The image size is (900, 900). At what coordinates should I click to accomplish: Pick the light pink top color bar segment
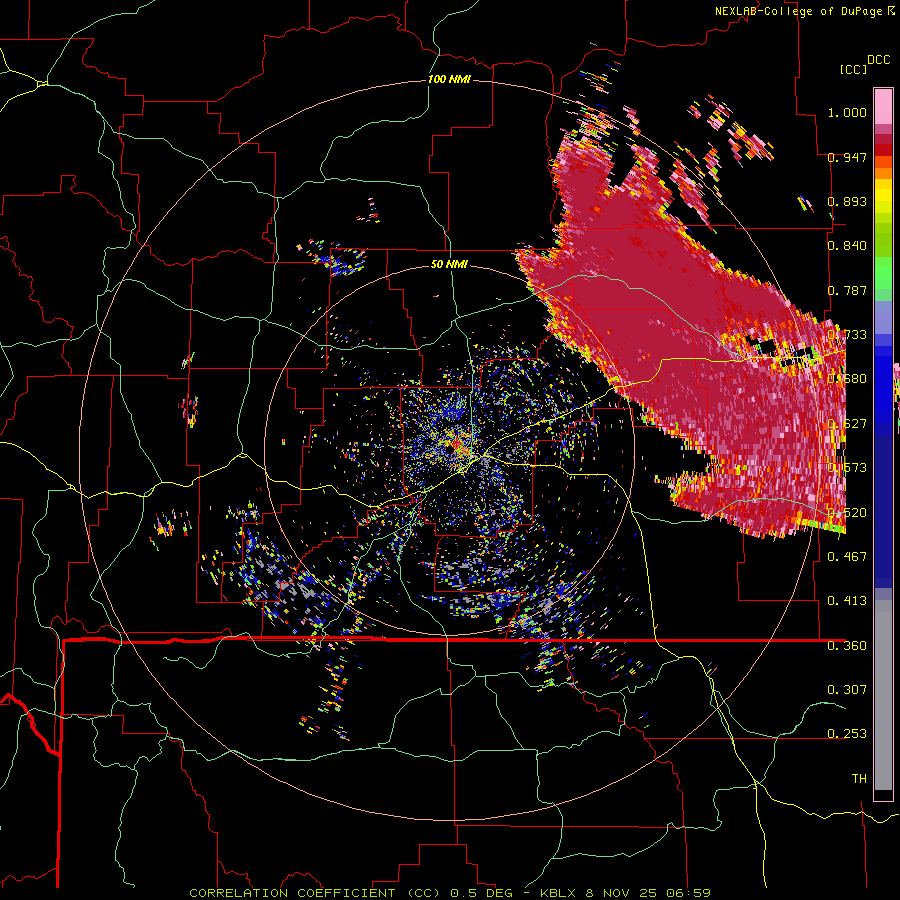point(883,106)
